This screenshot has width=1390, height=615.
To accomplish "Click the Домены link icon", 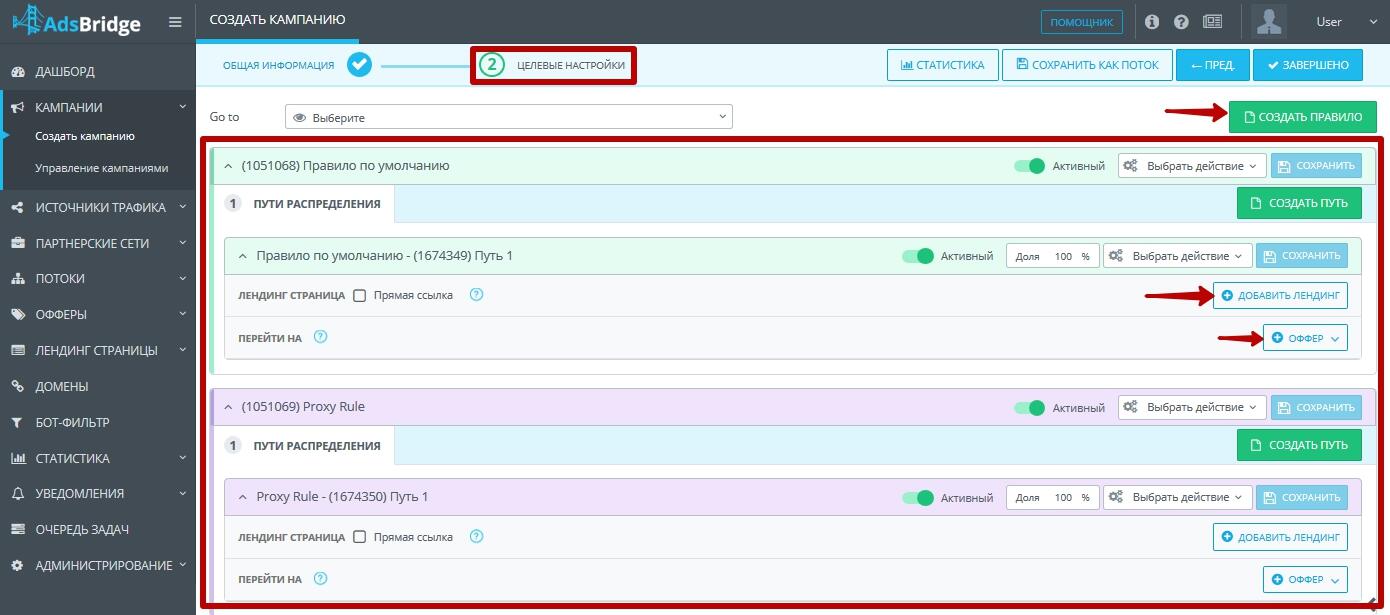I will pyautogui.click(x=17, y=386).
